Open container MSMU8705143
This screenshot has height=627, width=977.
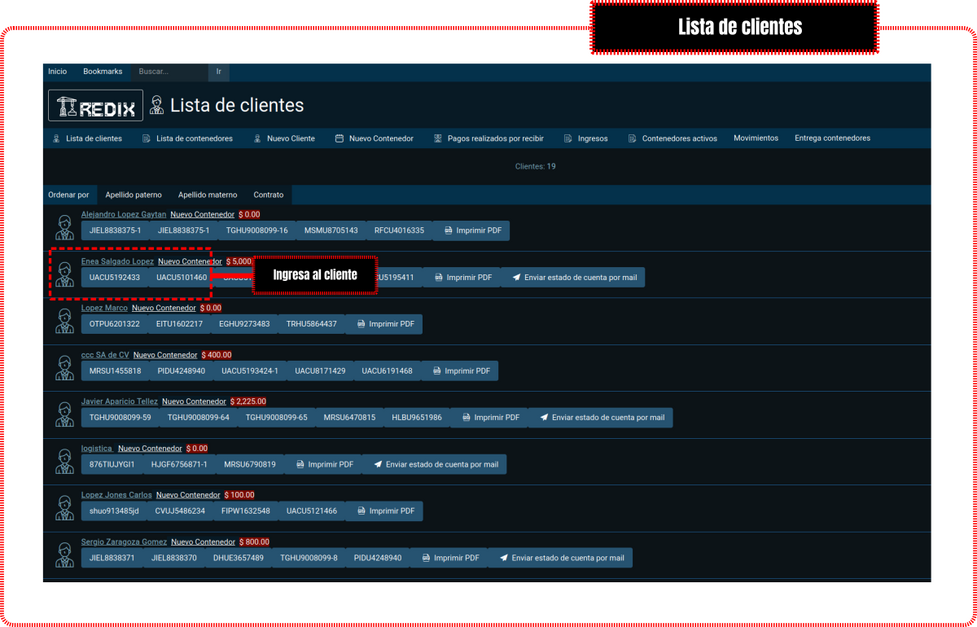tap(331, 231)
